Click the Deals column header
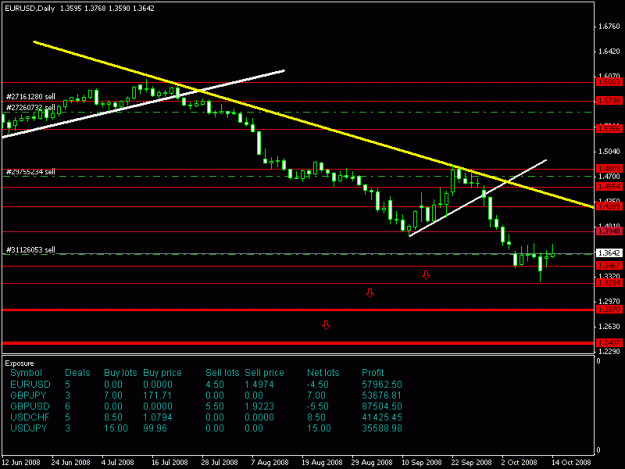Screen dimensions: 625x469 pos(78,373)
